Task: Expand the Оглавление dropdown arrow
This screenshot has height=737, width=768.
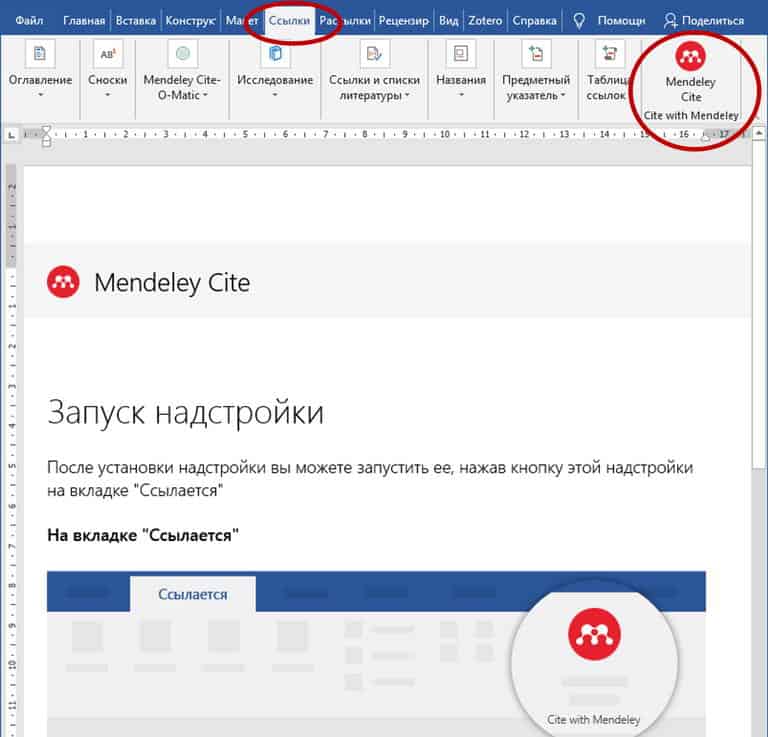Action: (41, 95)
